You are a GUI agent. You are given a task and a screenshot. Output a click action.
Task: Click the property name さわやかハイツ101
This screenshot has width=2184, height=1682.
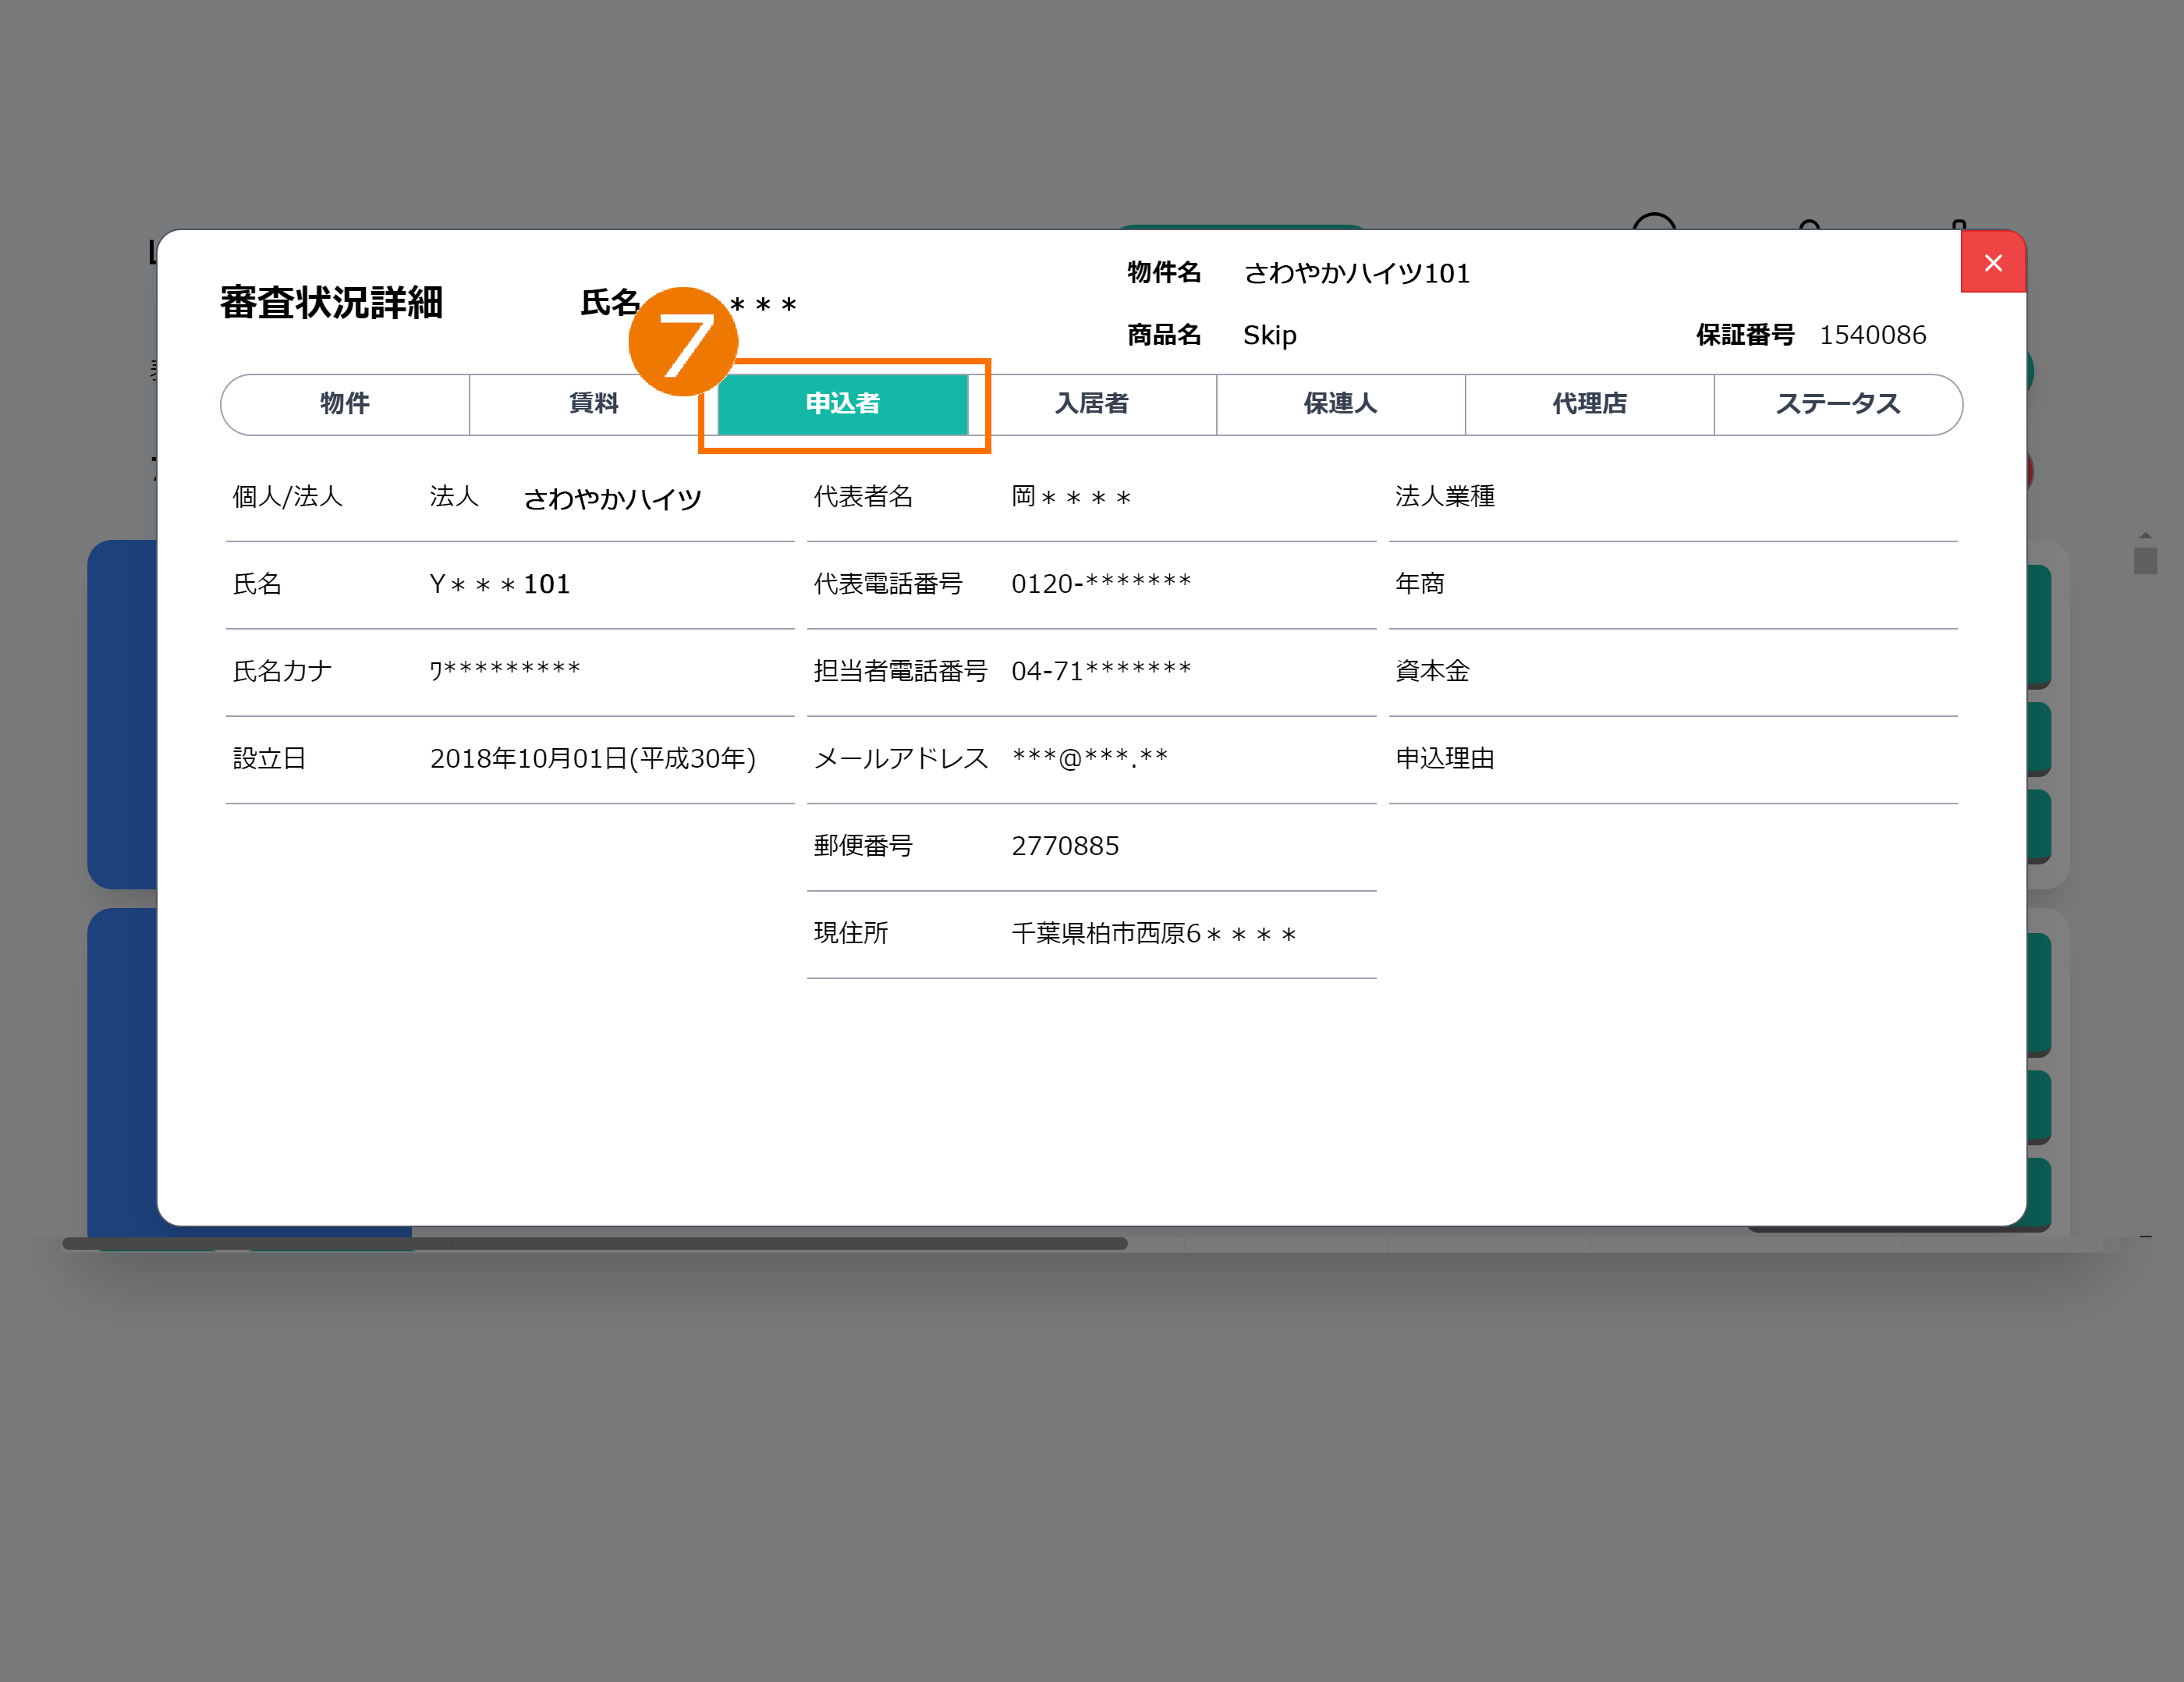tap(1356, 273)
